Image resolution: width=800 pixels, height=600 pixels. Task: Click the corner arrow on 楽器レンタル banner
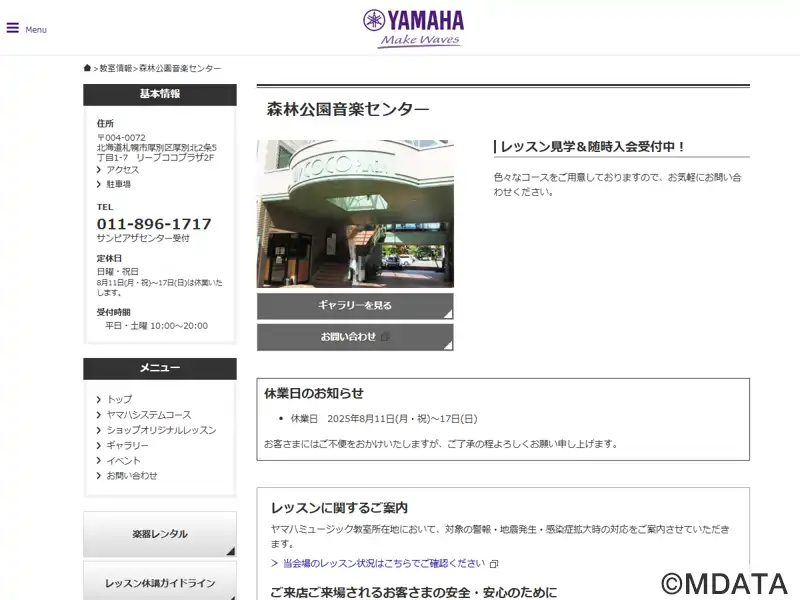[x=231, y=551]
